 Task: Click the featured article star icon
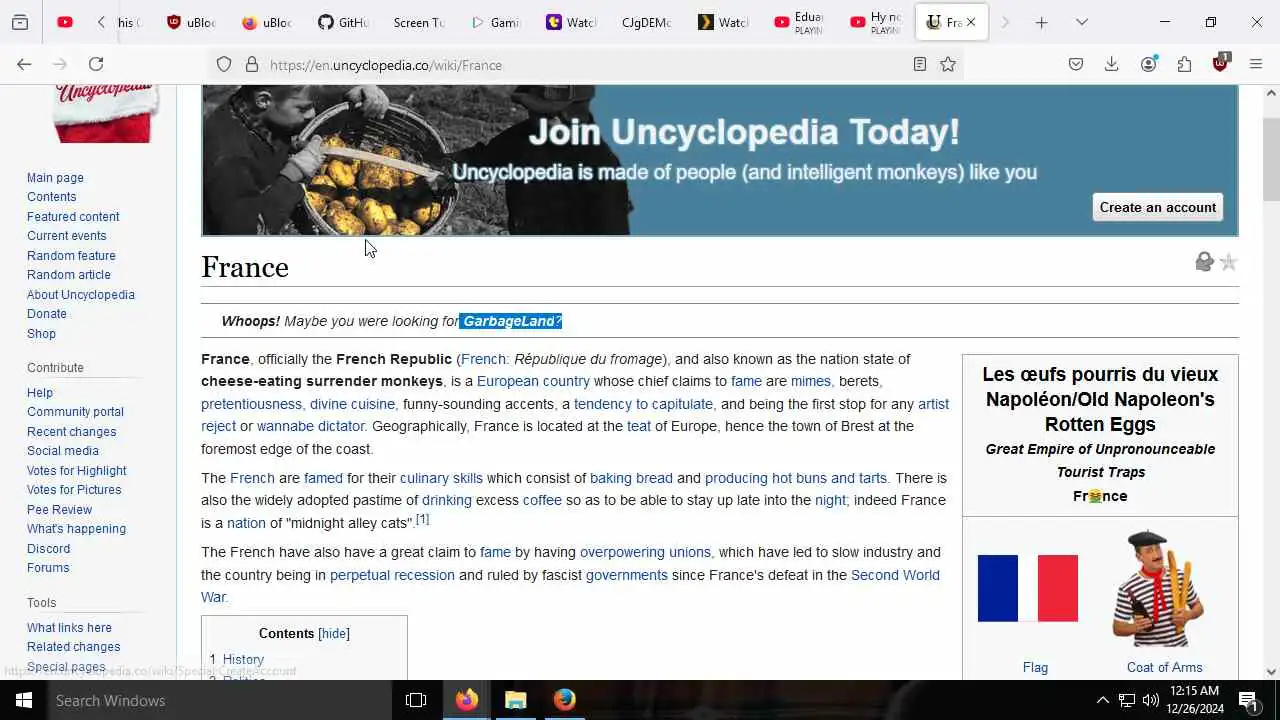click(1229, 262)
